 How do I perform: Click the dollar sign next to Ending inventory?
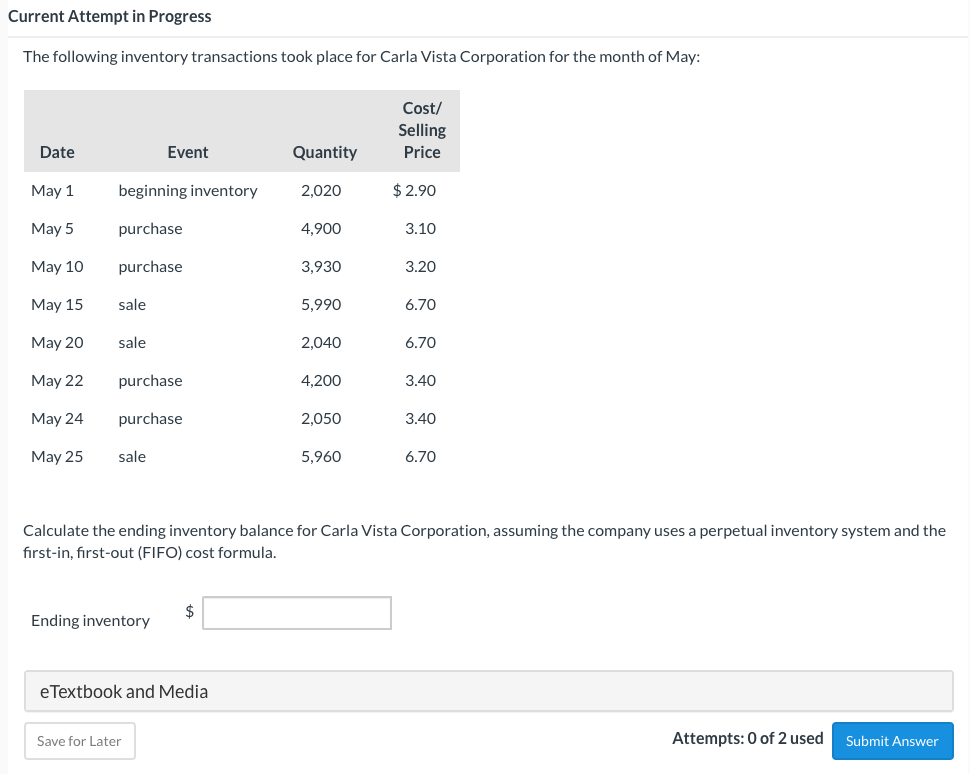pyautogui.click(x=189, y=610)
